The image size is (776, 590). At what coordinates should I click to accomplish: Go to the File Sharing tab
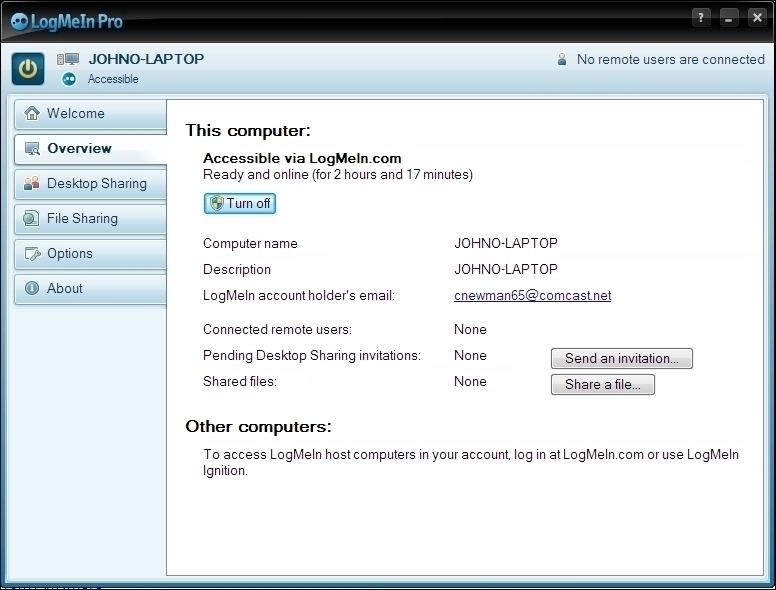click(91, 219)
